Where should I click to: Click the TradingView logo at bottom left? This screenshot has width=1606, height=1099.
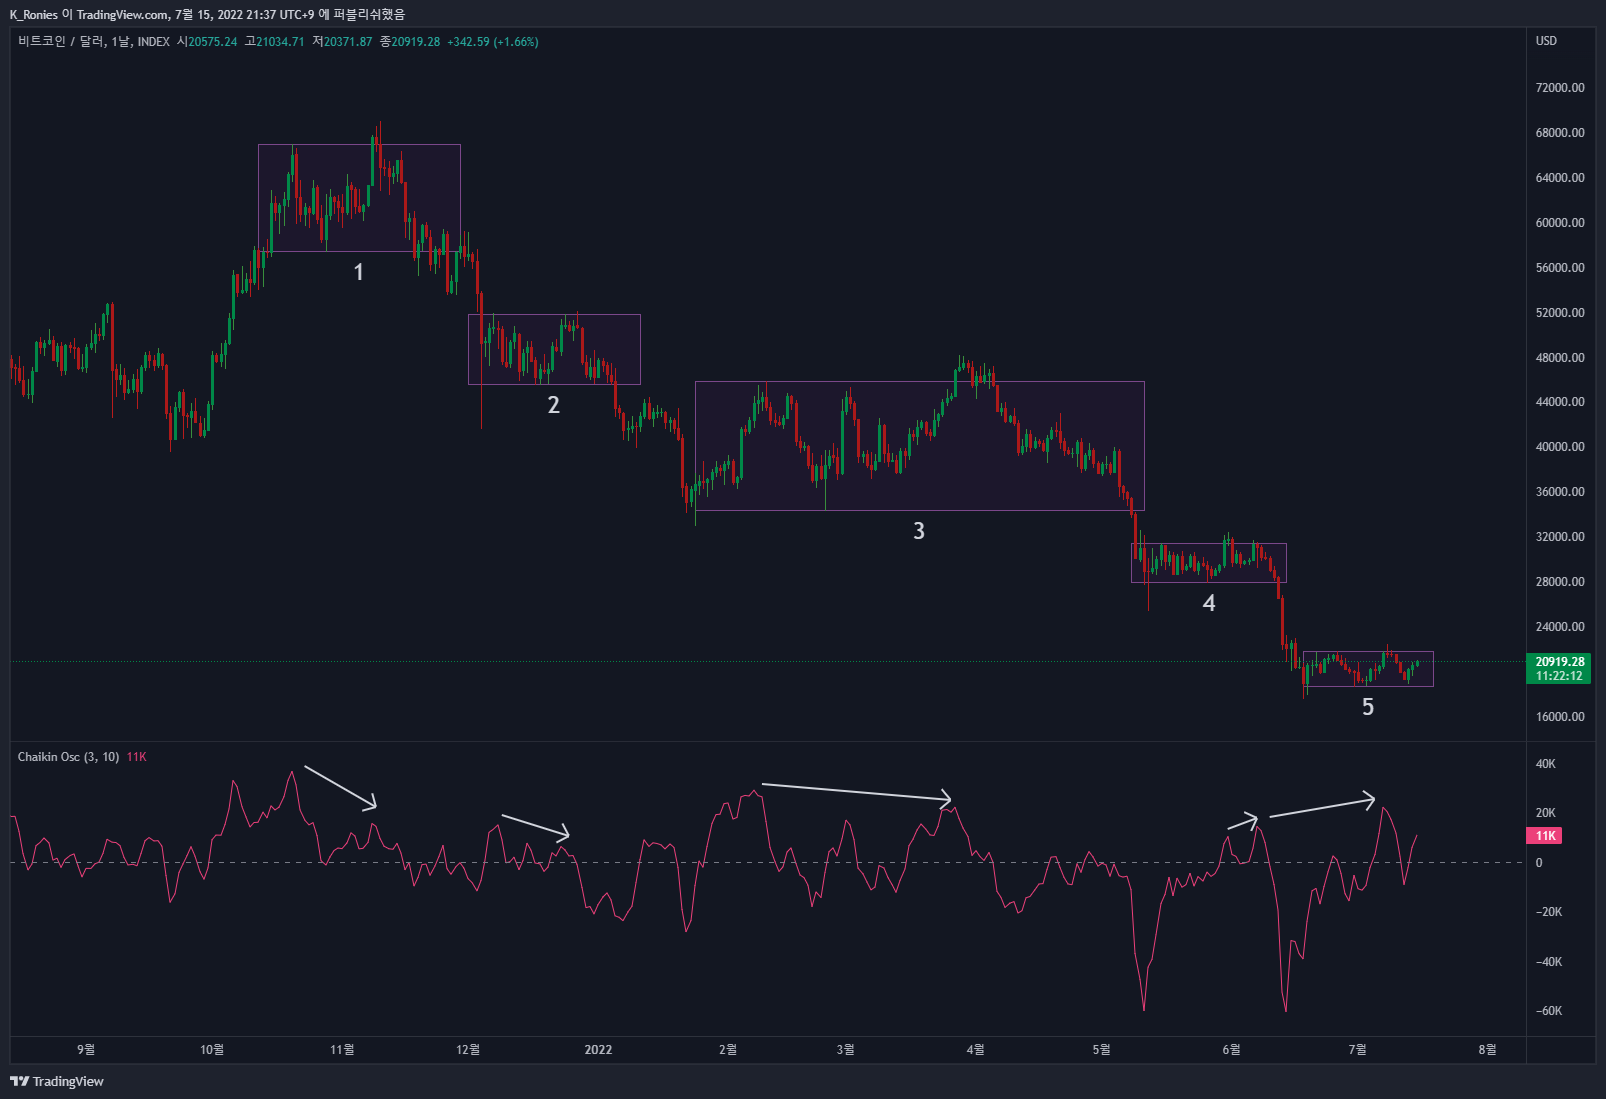point(57,1081)
